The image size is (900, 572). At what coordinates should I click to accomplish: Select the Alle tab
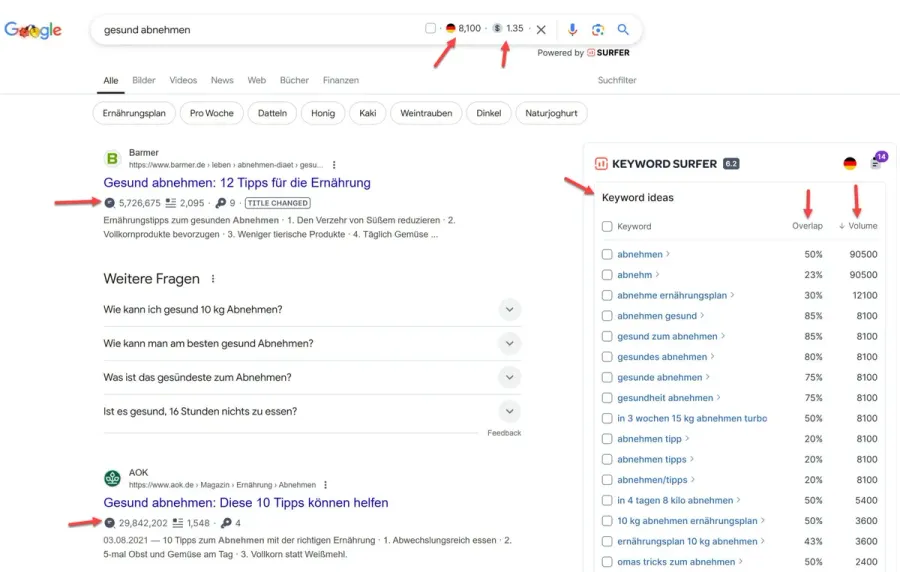coord(111,80)
